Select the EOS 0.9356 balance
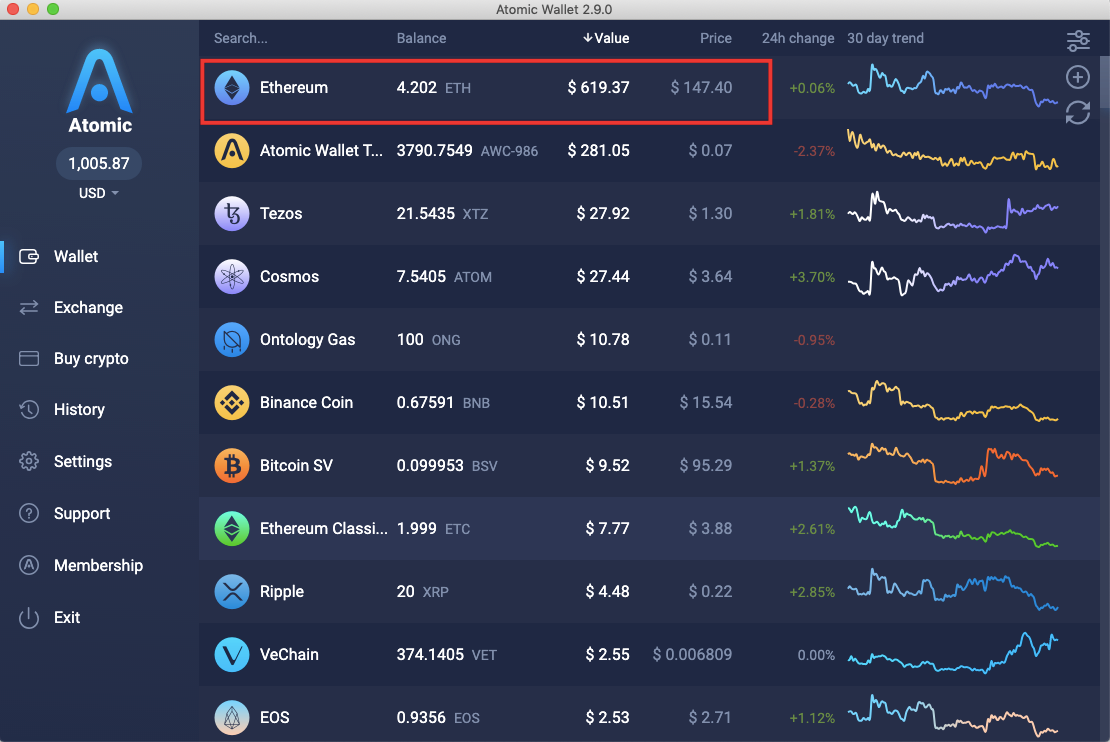 point(438,718)
